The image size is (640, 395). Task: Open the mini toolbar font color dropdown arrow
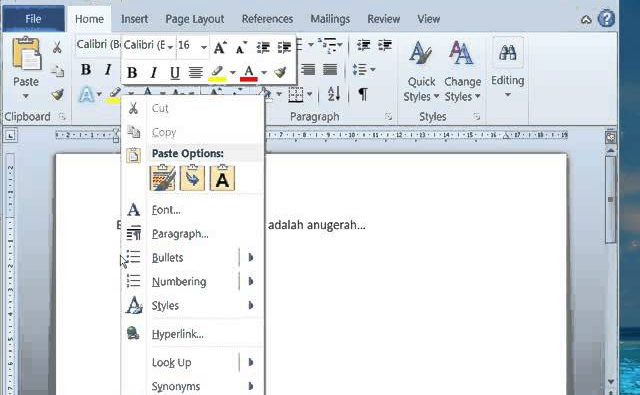[264, 73]
